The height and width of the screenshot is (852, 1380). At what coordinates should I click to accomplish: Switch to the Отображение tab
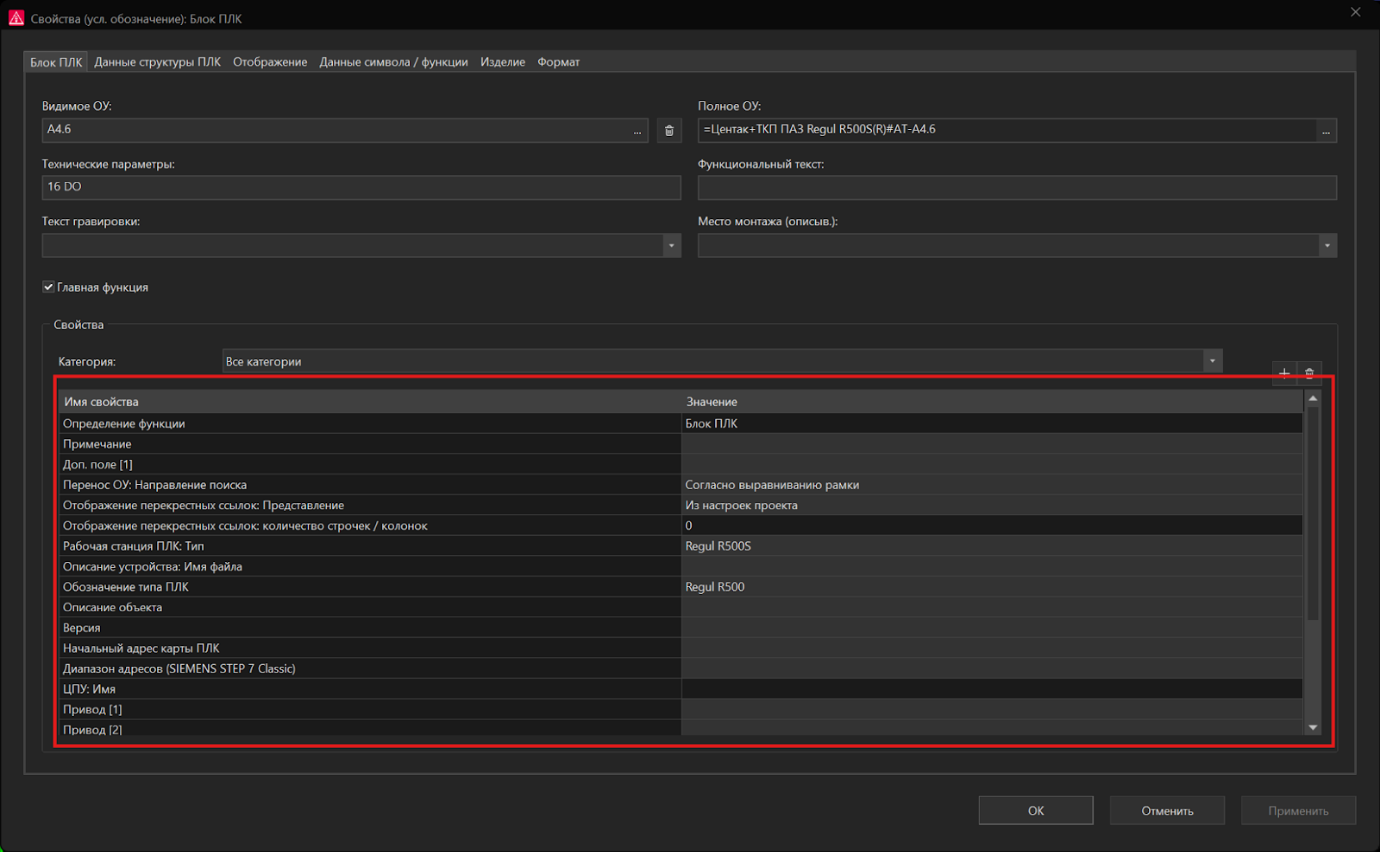pos(270,61)
